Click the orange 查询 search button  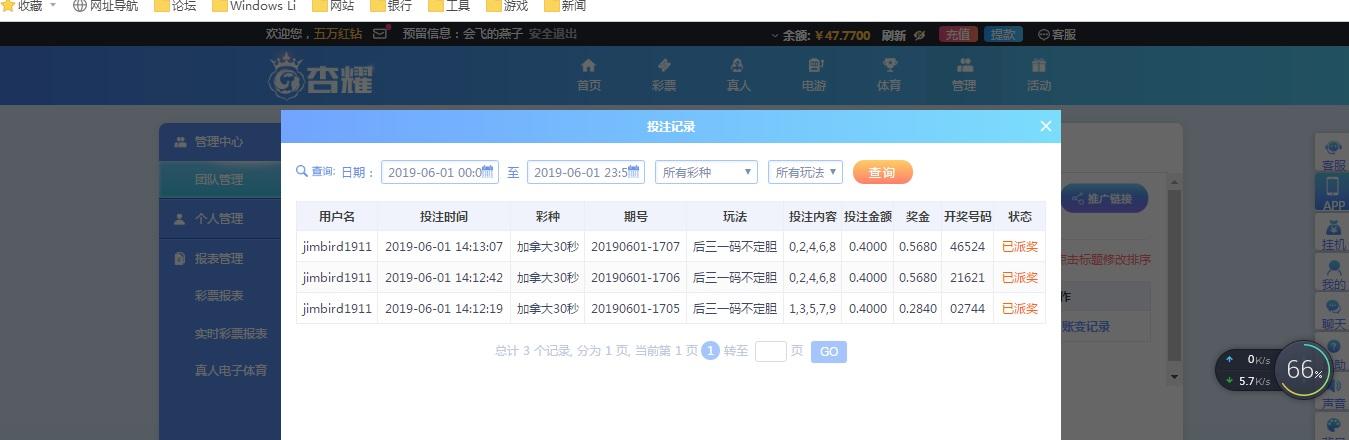tap(882, 172)
